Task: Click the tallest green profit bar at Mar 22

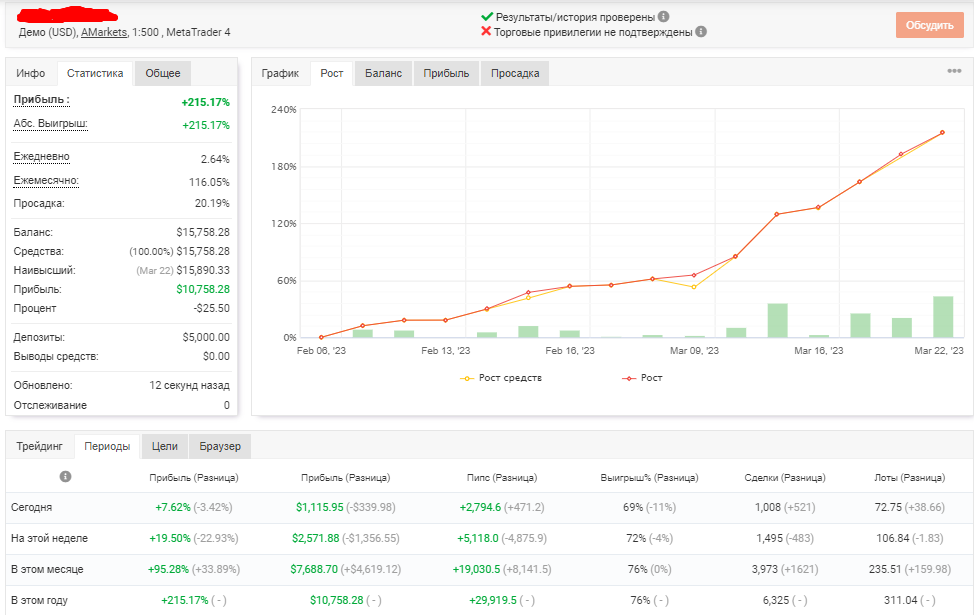Action: click(943, 317)
